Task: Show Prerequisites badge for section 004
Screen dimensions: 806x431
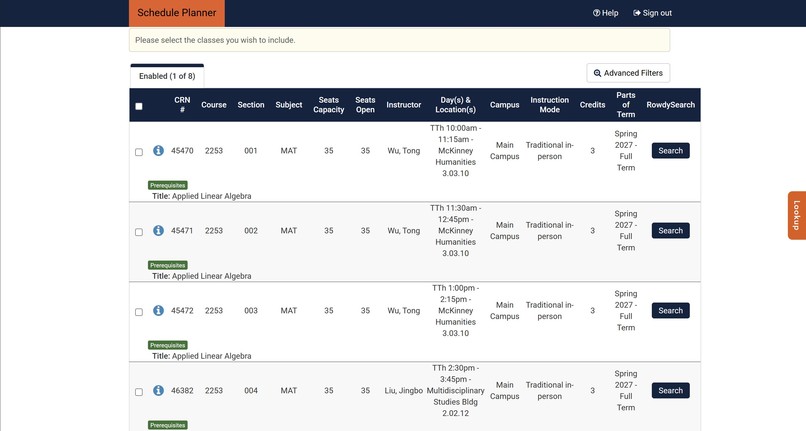Action: click(x=168, y=425)
